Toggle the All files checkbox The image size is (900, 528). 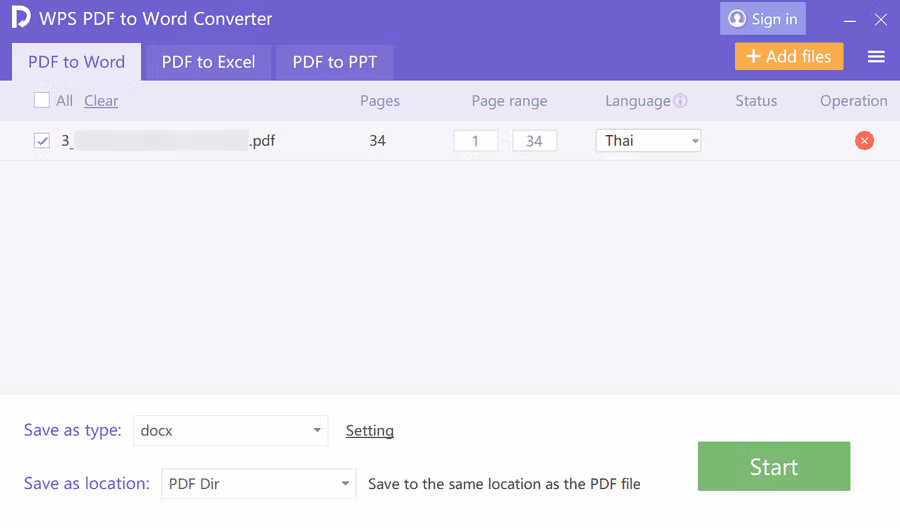42,100
